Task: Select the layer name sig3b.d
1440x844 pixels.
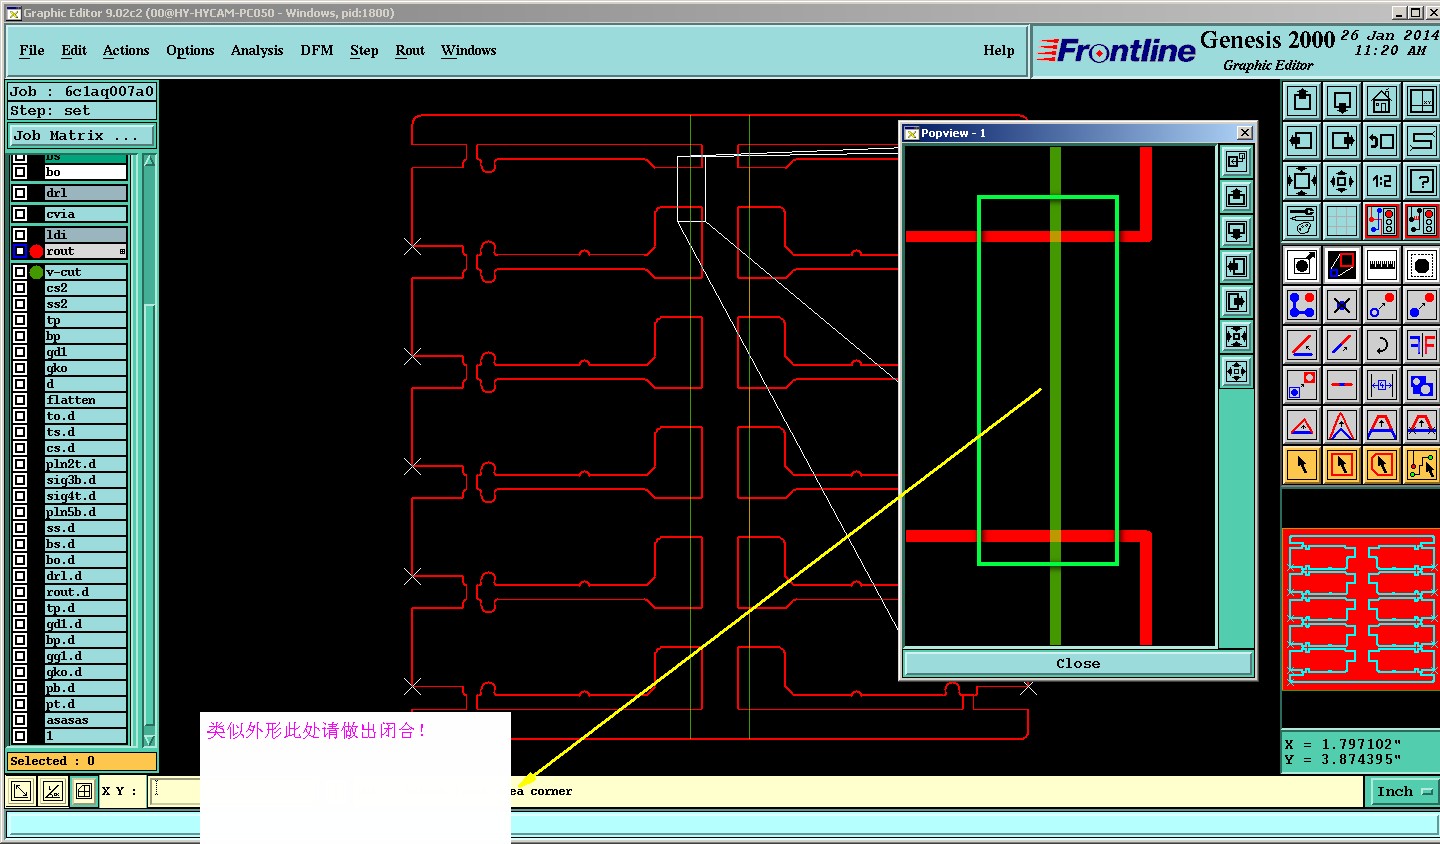Action: pyautogui.click(x=86, y=480)
